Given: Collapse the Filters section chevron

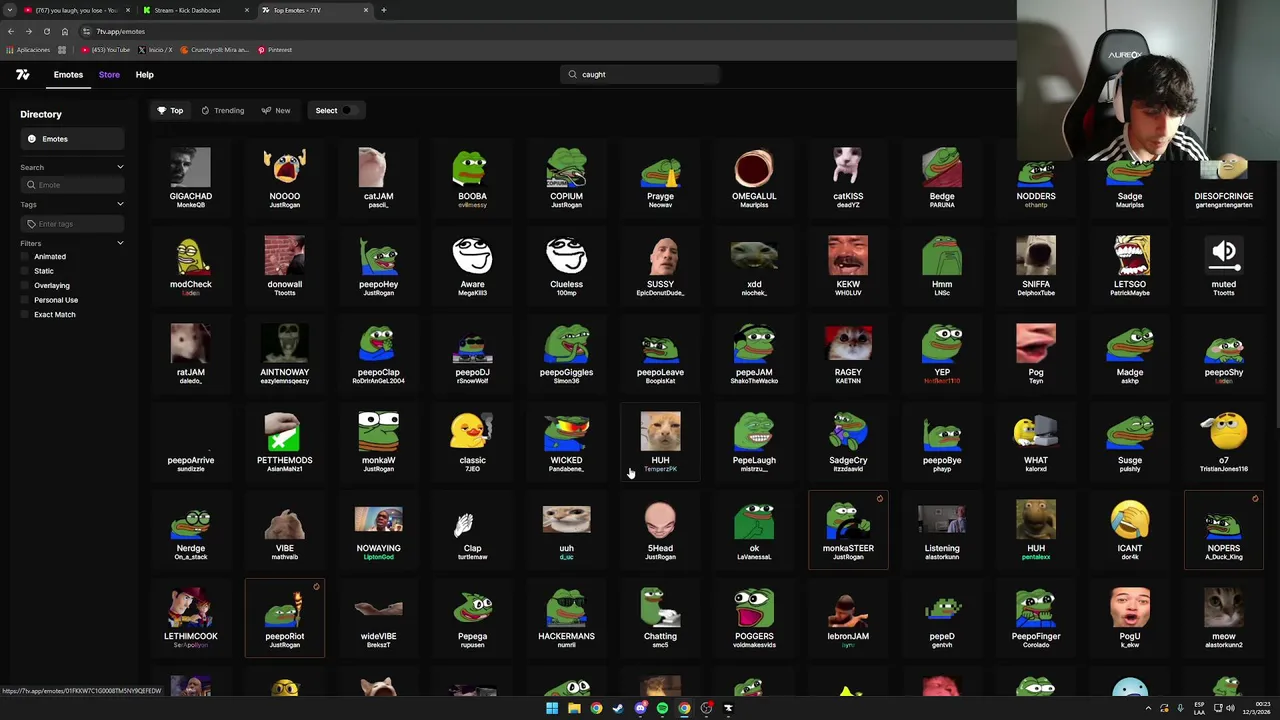Looking at the screenshot, I should click(x=120, y=243).
